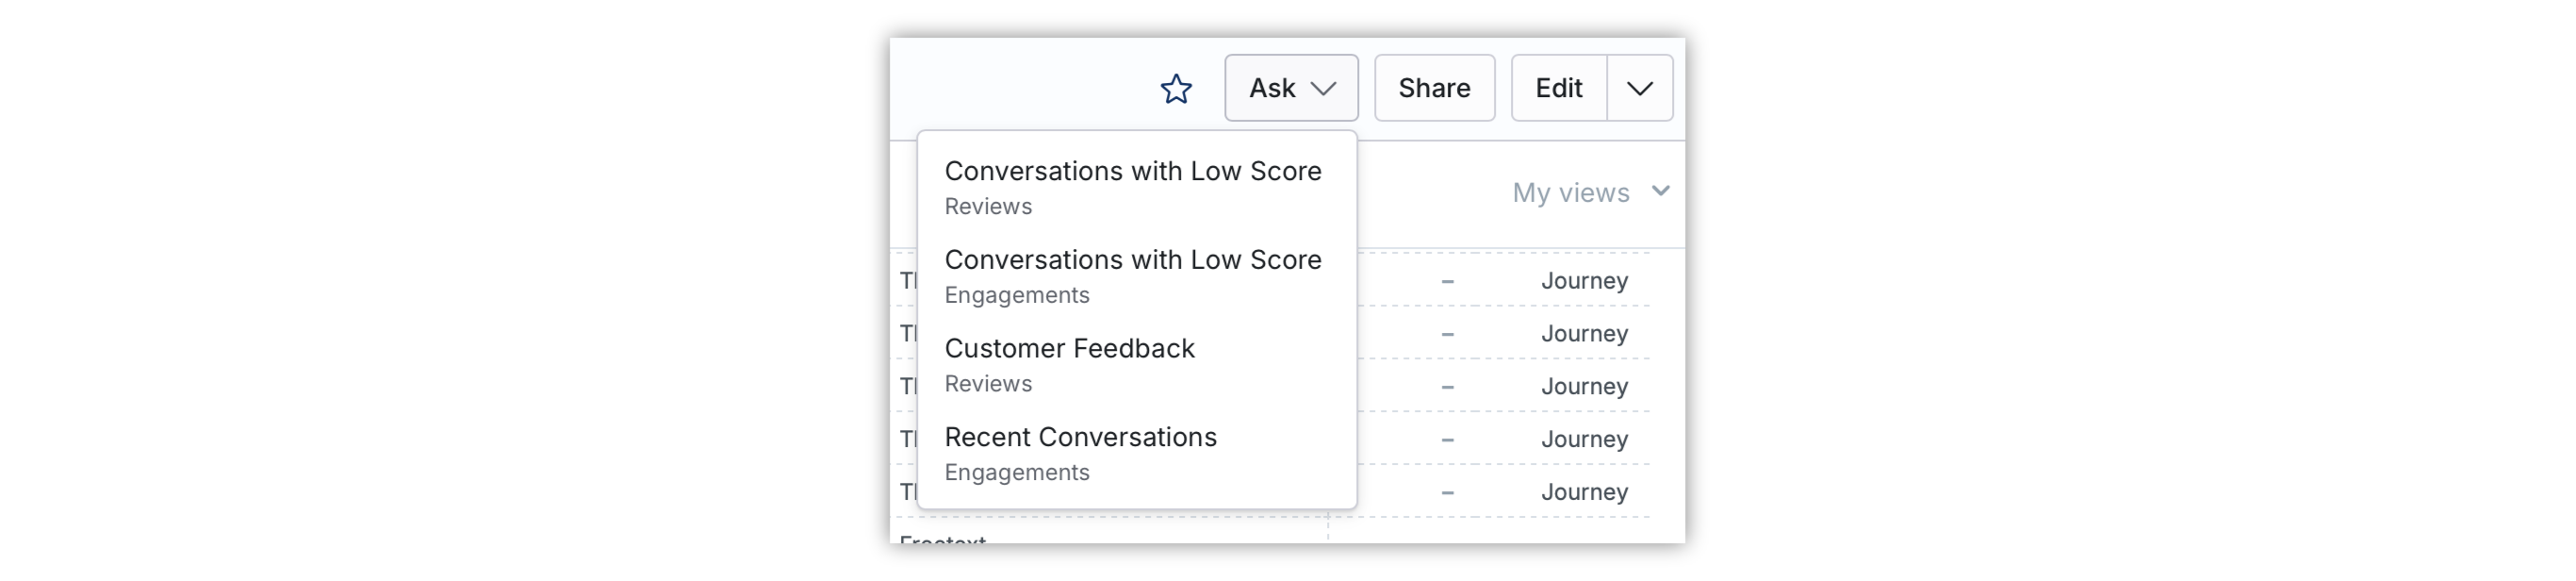
Task: Click Journey in the third table row
Action: (x=1584, y=387)
